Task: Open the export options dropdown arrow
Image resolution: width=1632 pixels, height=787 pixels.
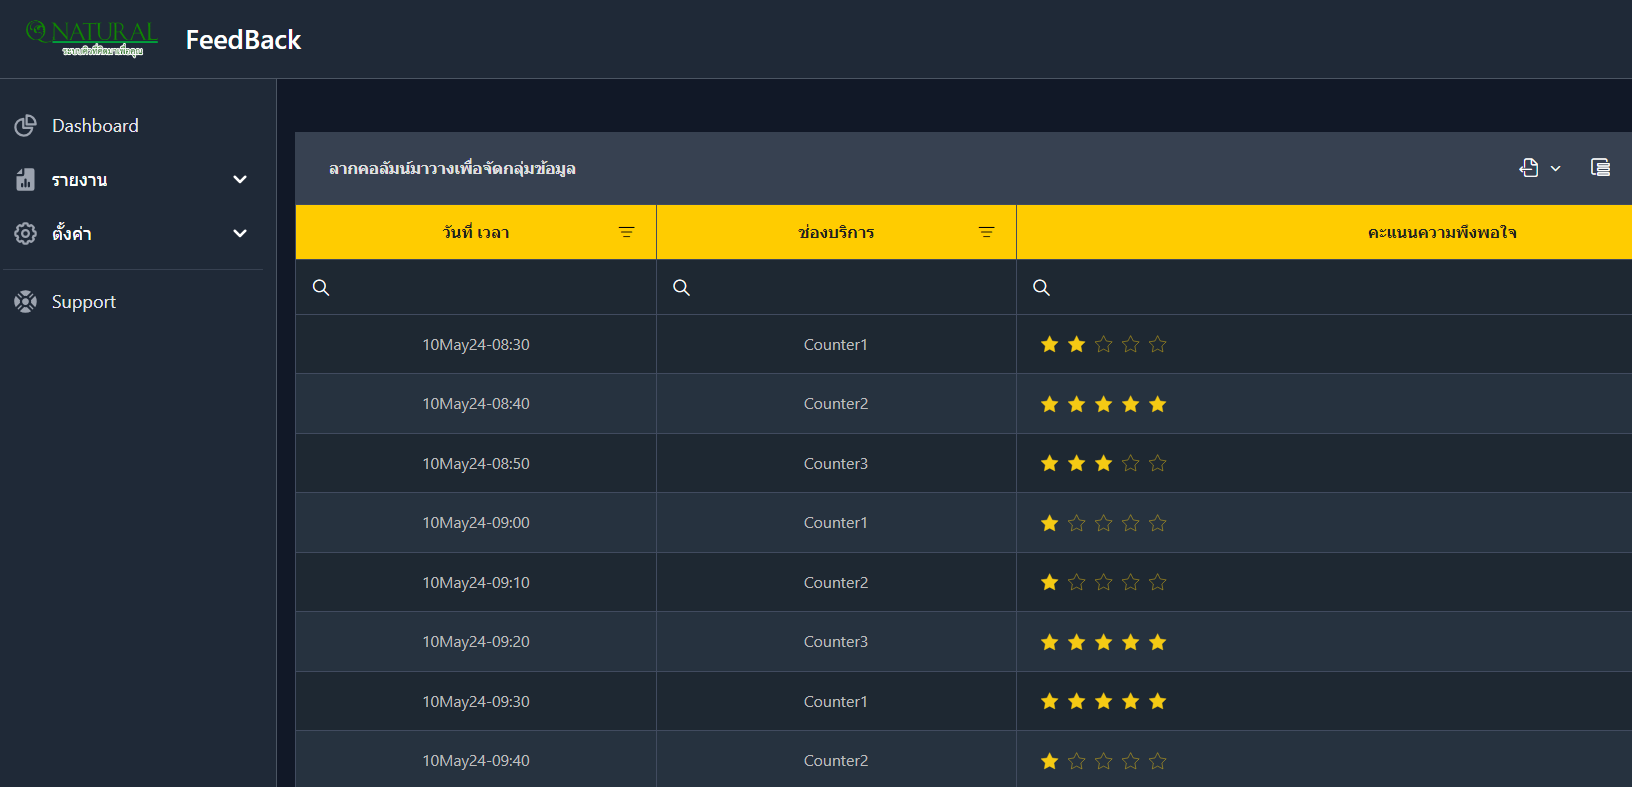Action: (x=1555, y=169)
